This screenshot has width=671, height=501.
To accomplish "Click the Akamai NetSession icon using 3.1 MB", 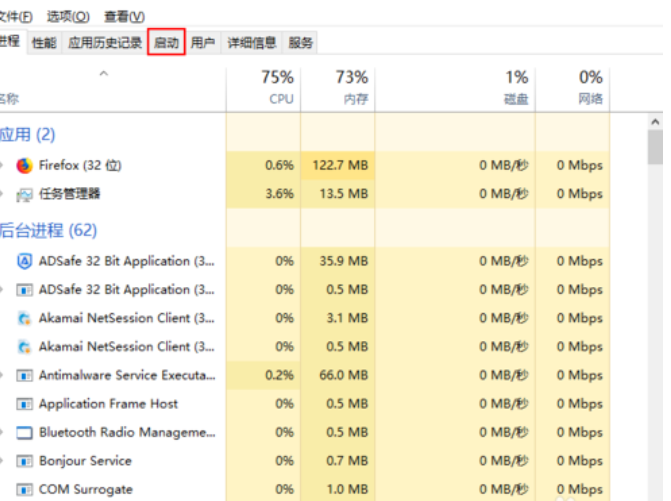I will coord(24,318).
